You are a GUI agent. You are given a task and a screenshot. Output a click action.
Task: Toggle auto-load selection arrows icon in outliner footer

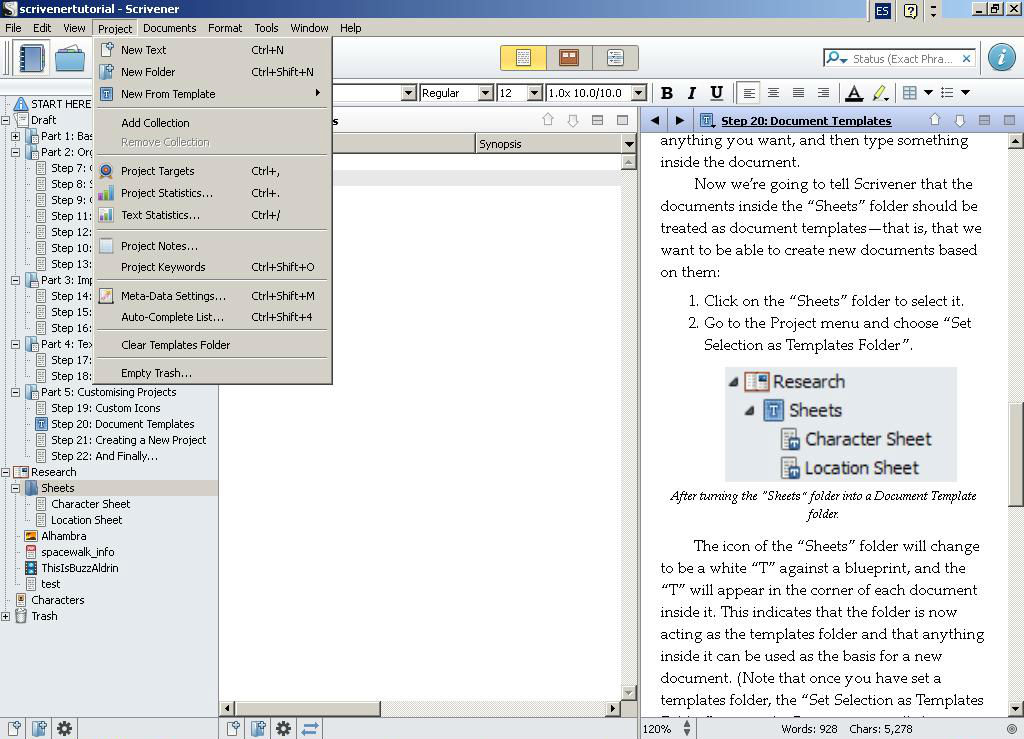310,729
